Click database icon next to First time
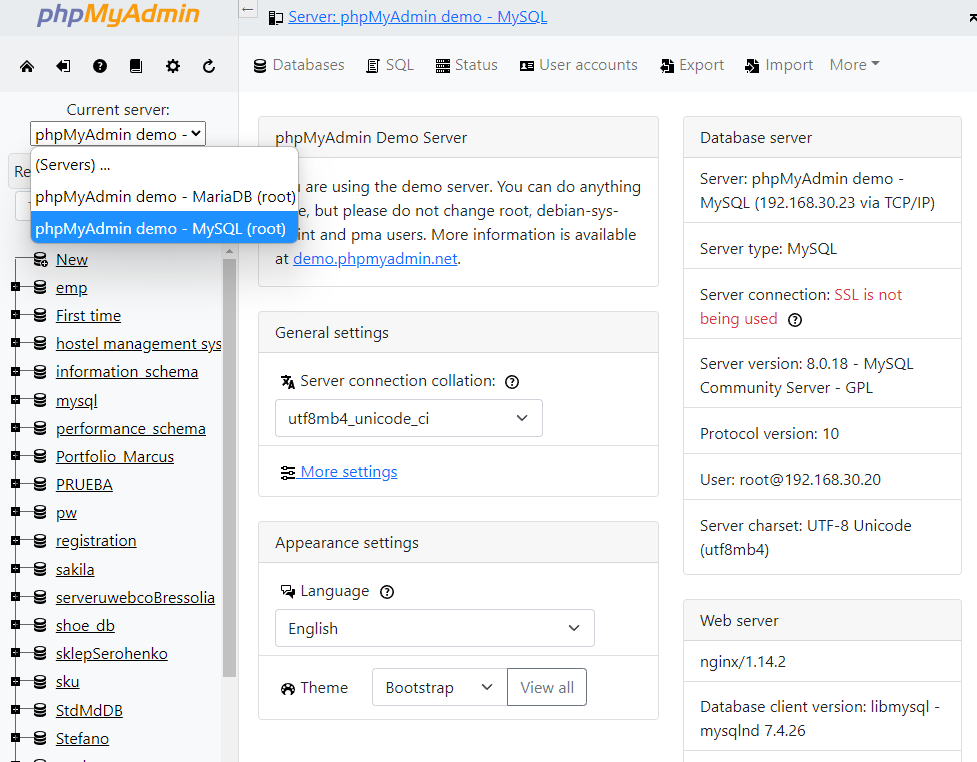This screenshot has width=977, height=762. click(40, 315)
